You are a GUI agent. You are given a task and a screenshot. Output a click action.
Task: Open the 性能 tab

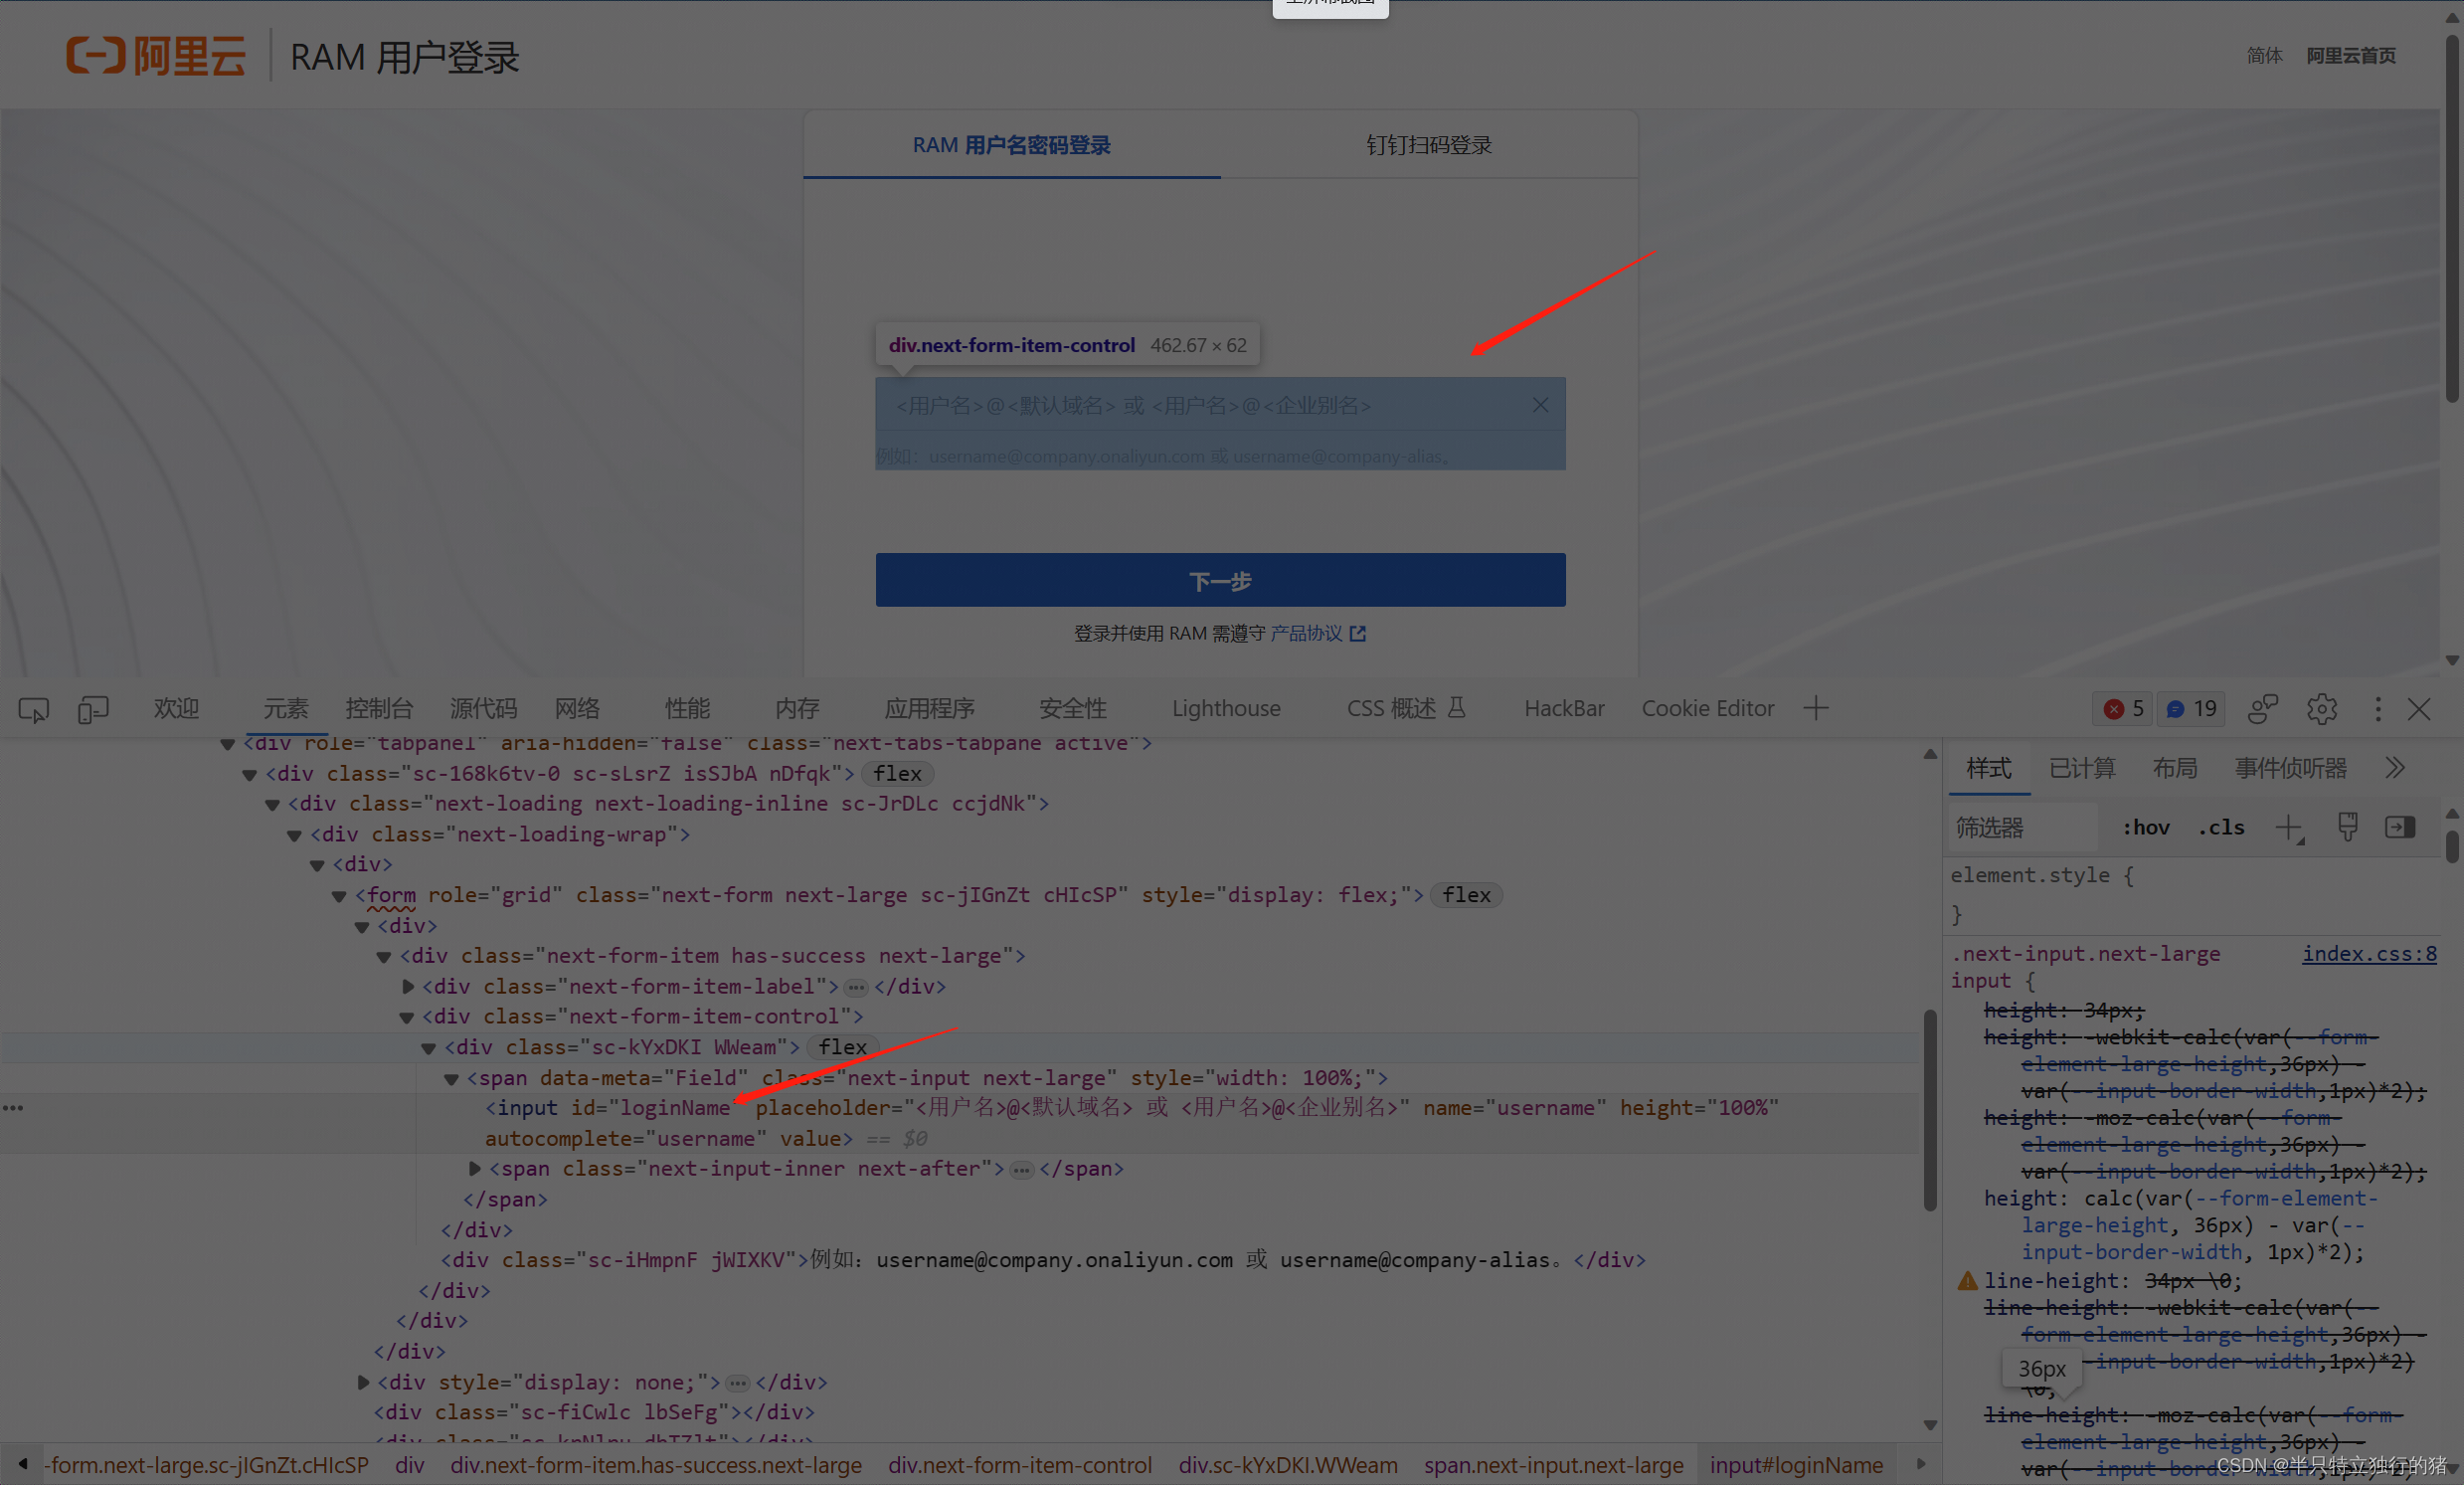pyautogui.click(x=687, y=708)
